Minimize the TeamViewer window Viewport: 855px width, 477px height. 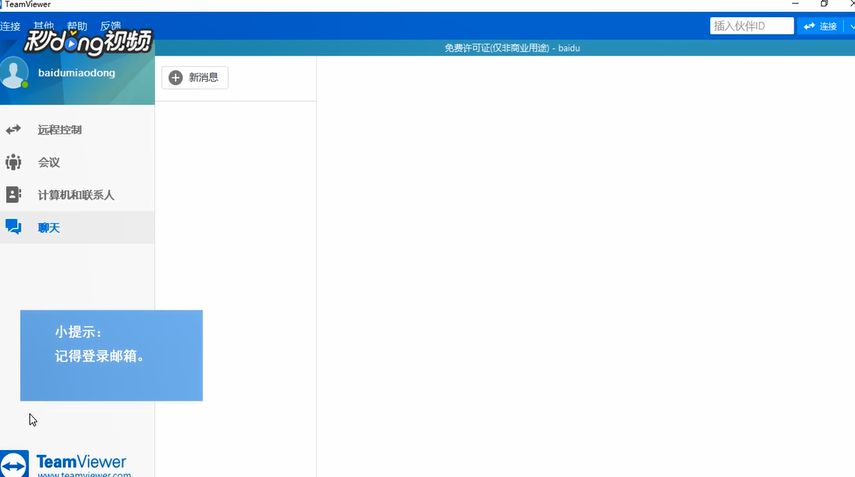point(795,4)
